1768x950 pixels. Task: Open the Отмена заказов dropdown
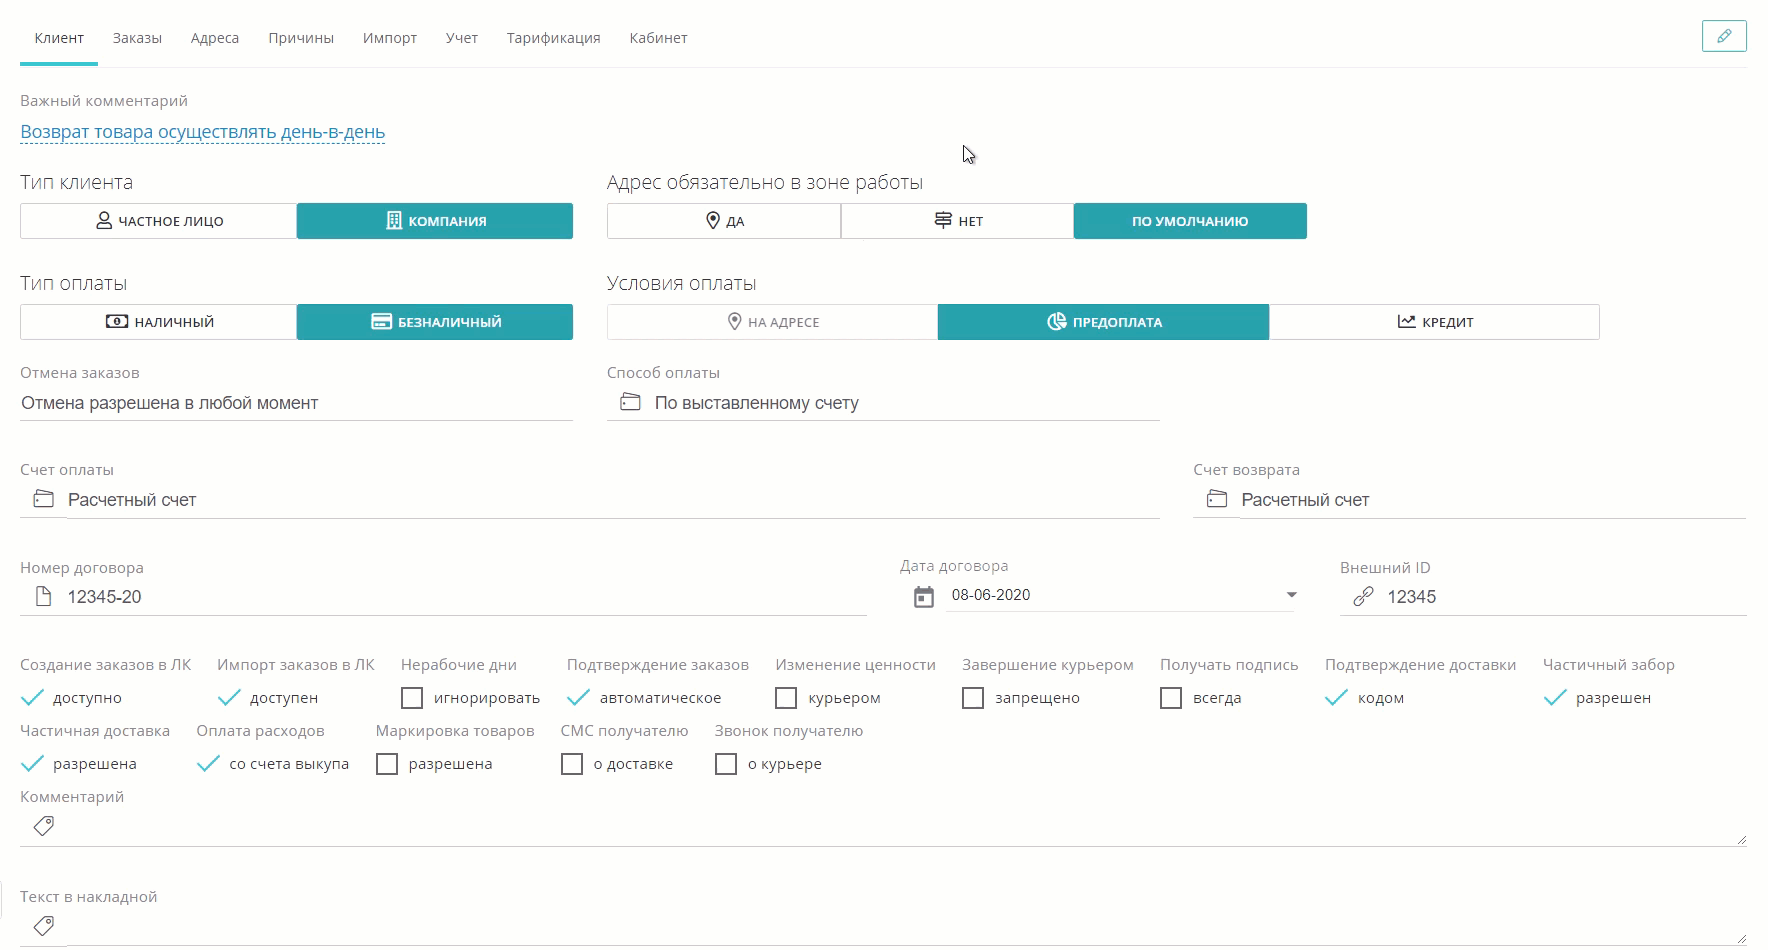[x=296, y=403]
